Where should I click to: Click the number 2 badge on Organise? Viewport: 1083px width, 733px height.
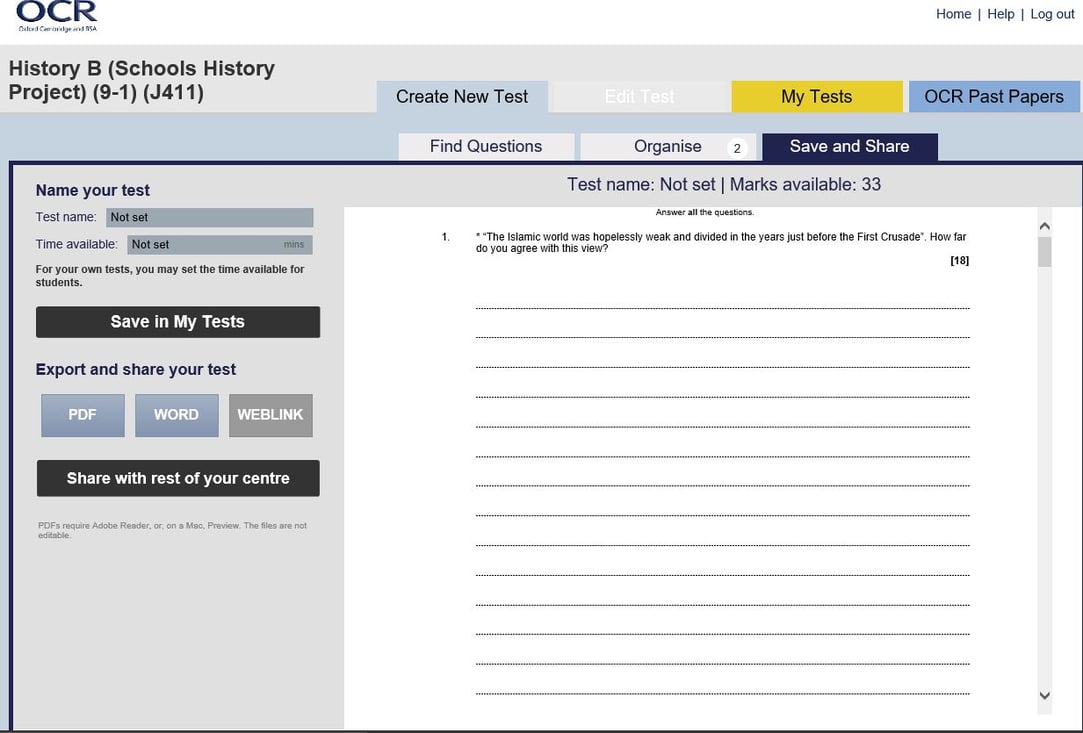tap(737, 148)
